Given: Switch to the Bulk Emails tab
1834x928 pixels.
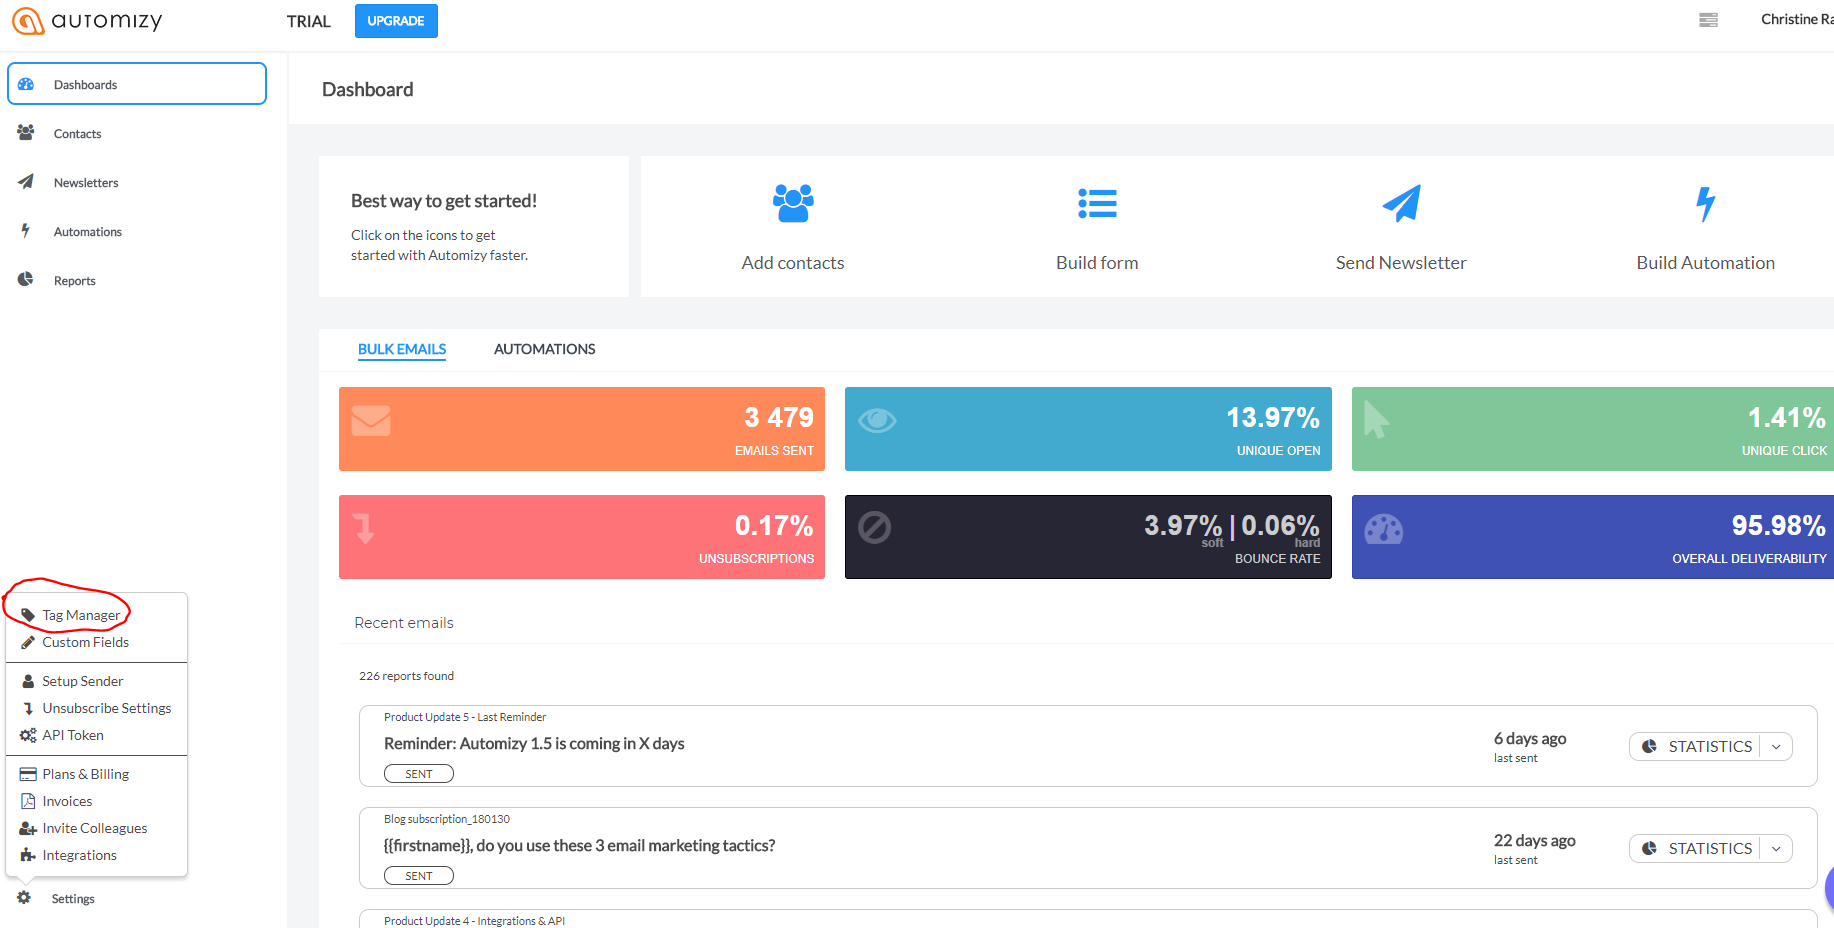Looking at the screenshot, I should point(402,349).
